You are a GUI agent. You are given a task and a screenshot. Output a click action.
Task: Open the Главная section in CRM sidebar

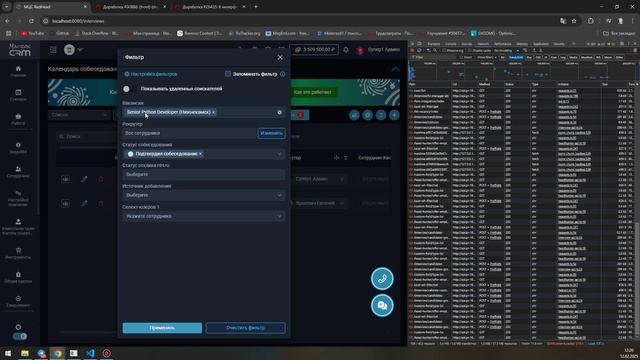[x=18, y=71]
